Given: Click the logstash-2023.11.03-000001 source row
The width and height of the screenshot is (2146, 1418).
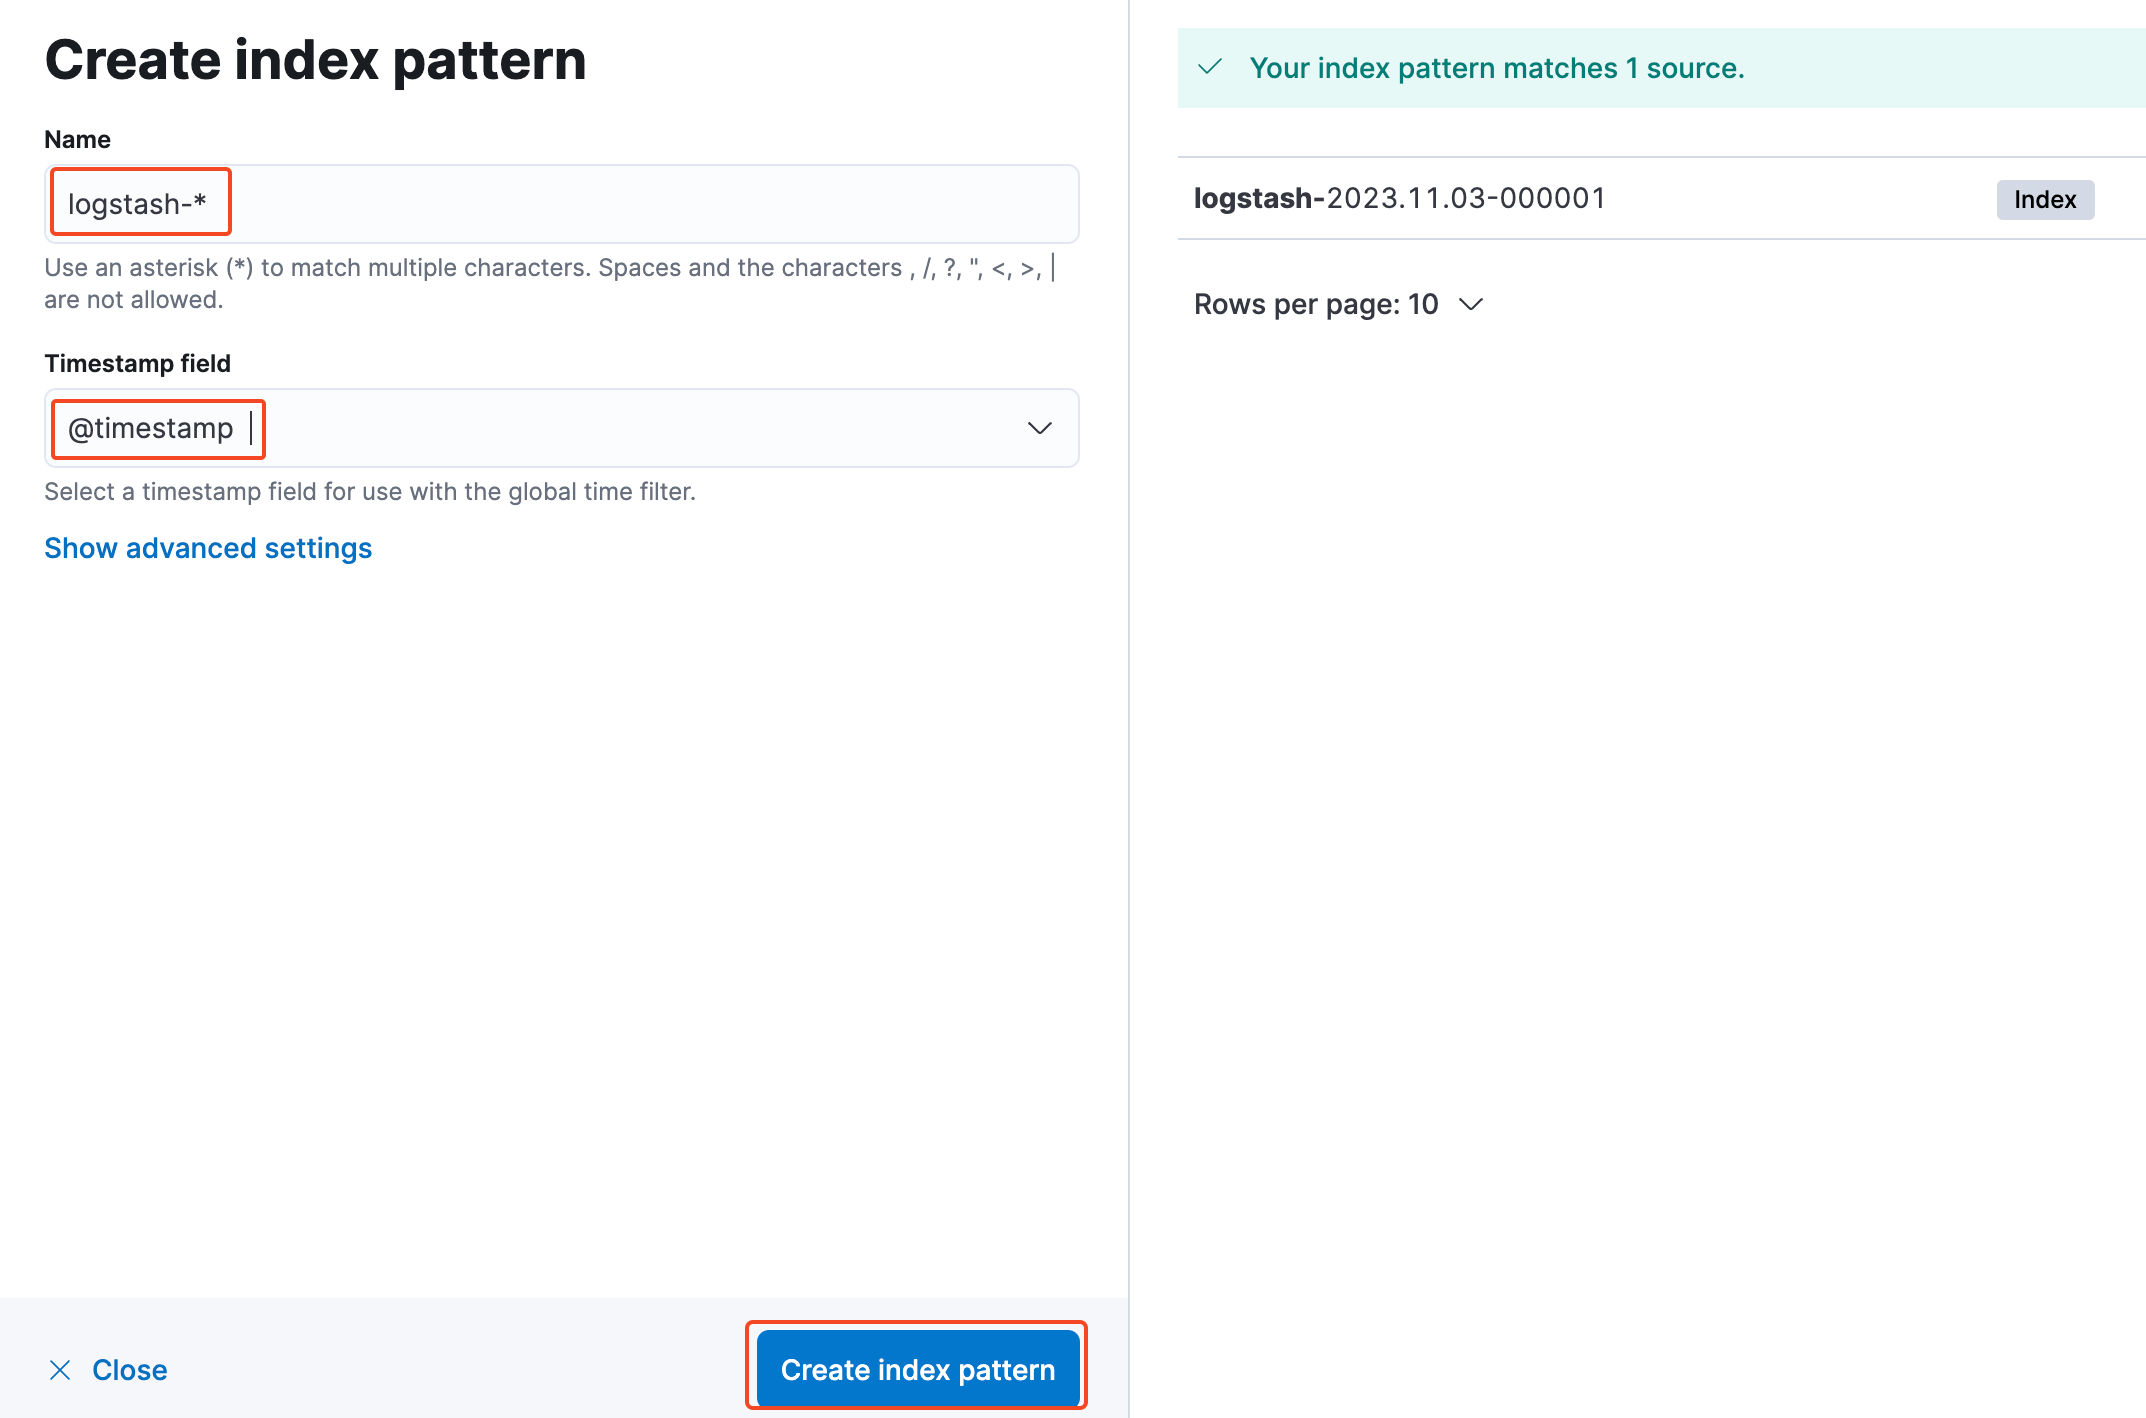Looking at the screenshot, I should point(1399,198).
